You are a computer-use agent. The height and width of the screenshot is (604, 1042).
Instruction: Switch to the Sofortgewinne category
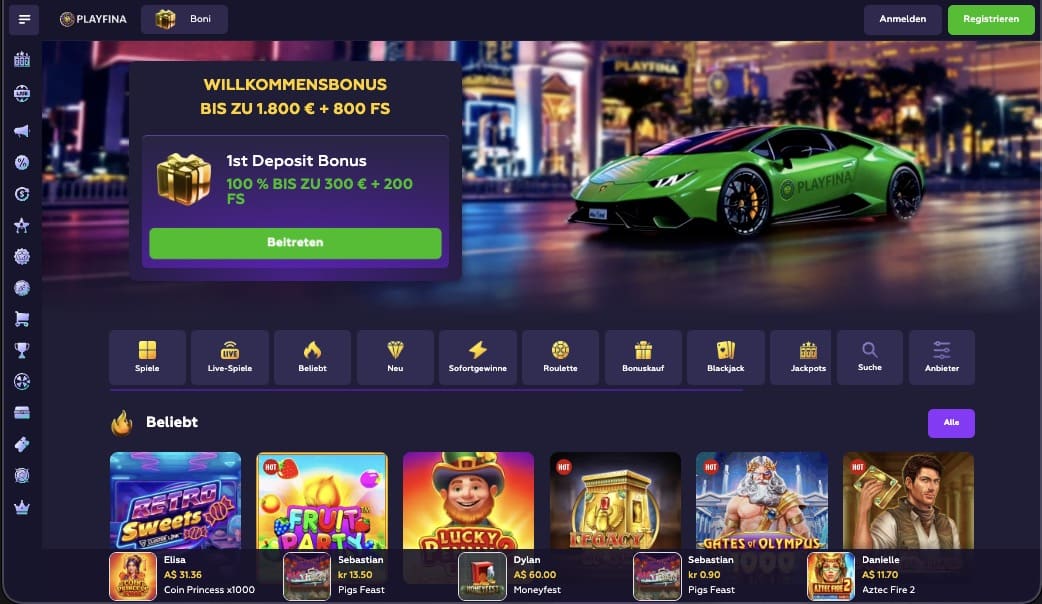click(478, 357)
